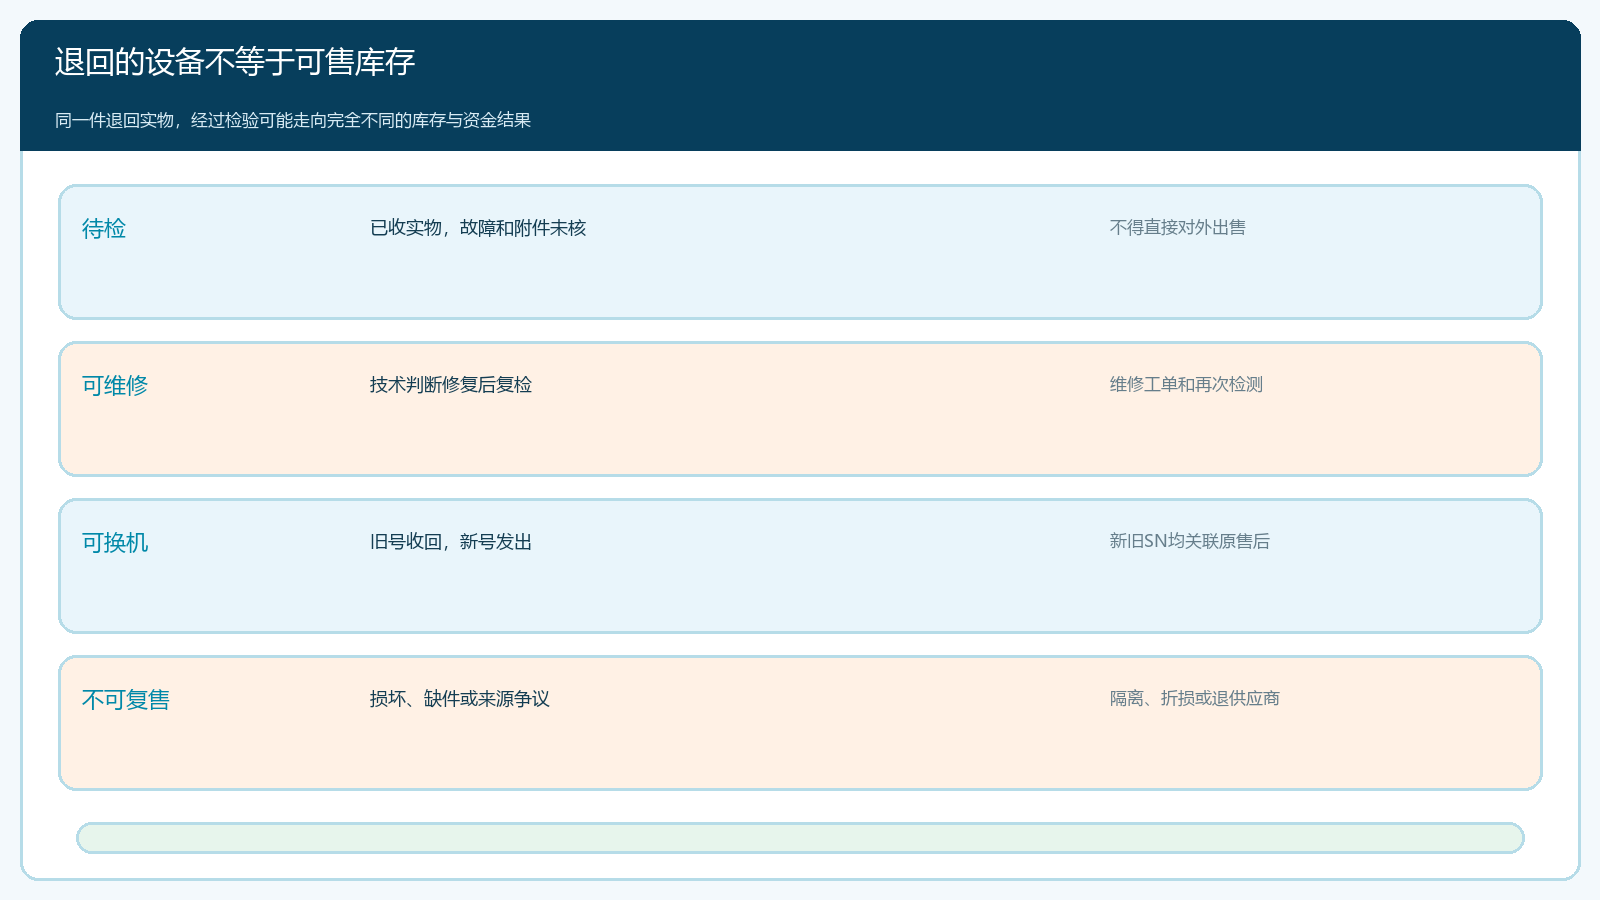Click the note 新旧SN均关联原售后
1600x900 pixels.
tap(1190, 541)
